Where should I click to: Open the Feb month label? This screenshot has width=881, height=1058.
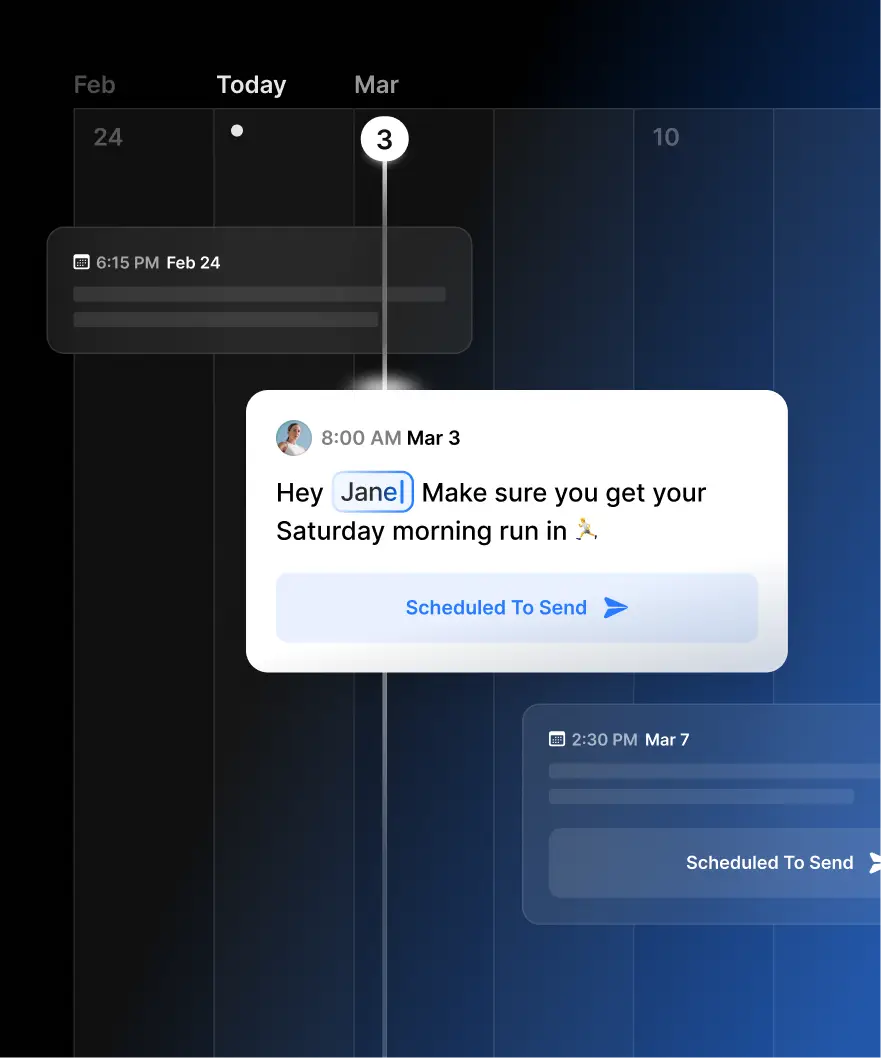[x=94, y=85]
